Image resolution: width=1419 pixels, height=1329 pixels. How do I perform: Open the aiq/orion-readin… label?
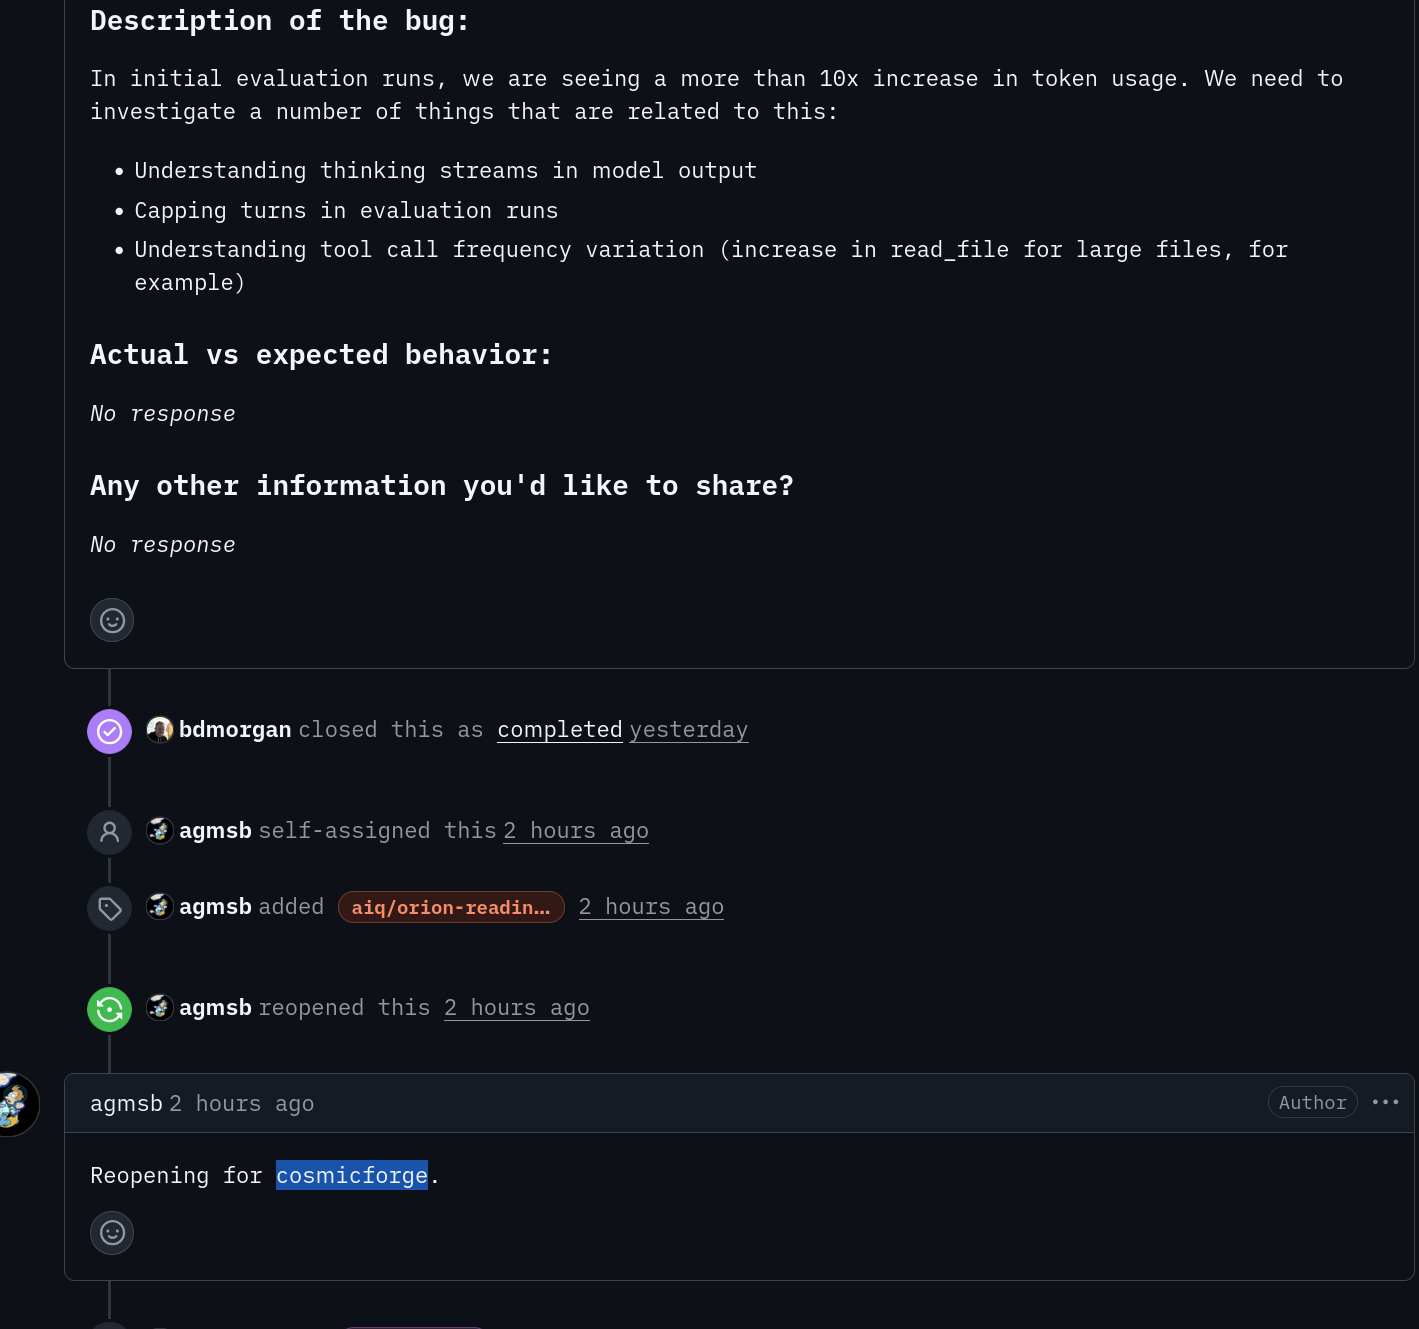pos(451,907)
